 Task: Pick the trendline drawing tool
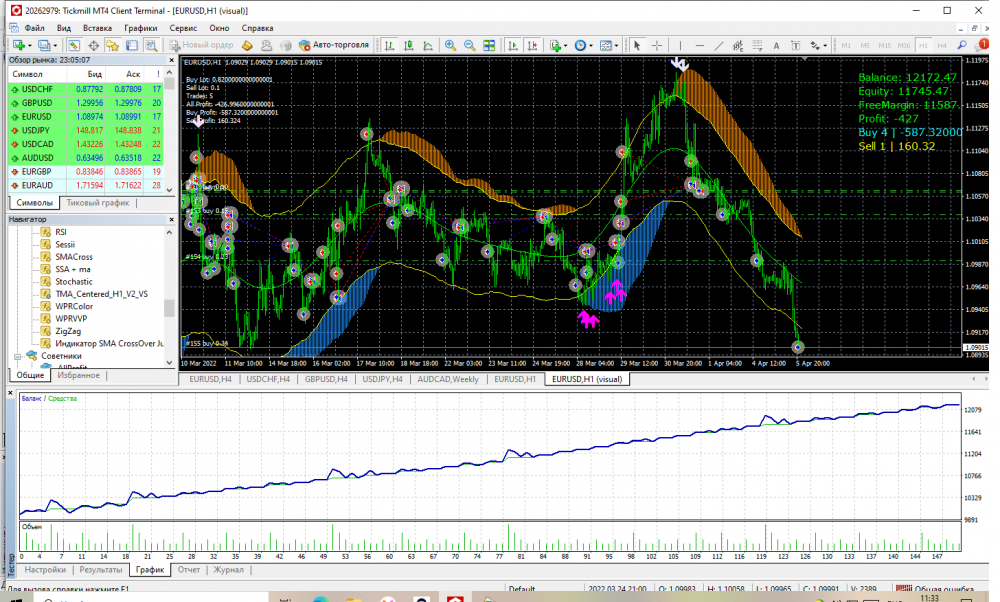tap(720, 45)
